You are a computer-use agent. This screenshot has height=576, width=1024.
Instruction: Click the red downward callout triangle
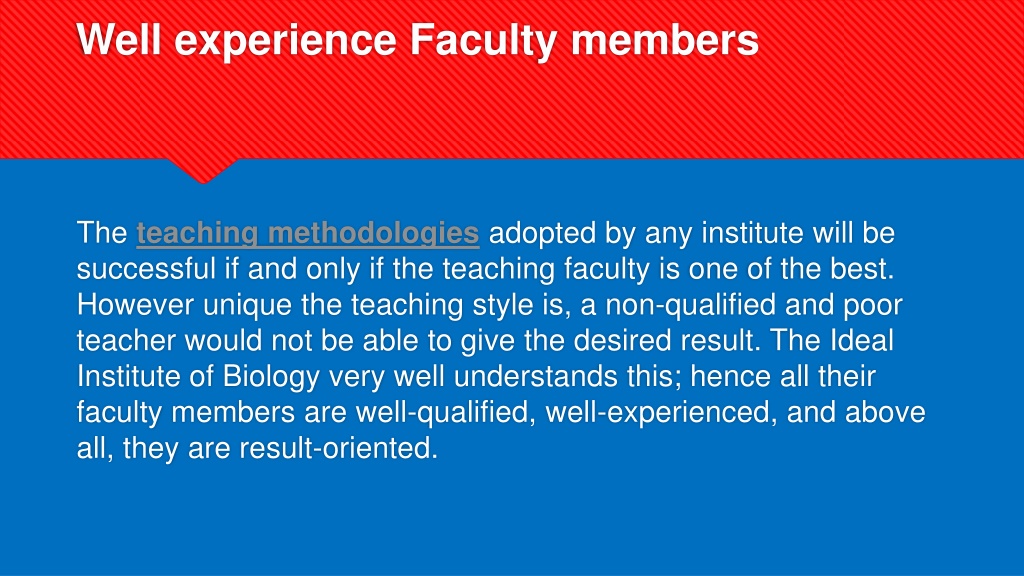point(202,171)
